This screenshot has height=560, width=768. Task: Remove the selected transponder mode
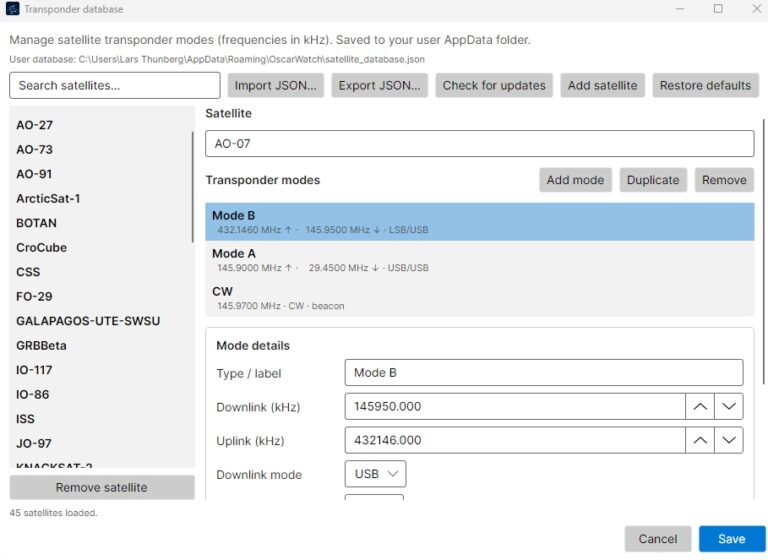point(724,180)
